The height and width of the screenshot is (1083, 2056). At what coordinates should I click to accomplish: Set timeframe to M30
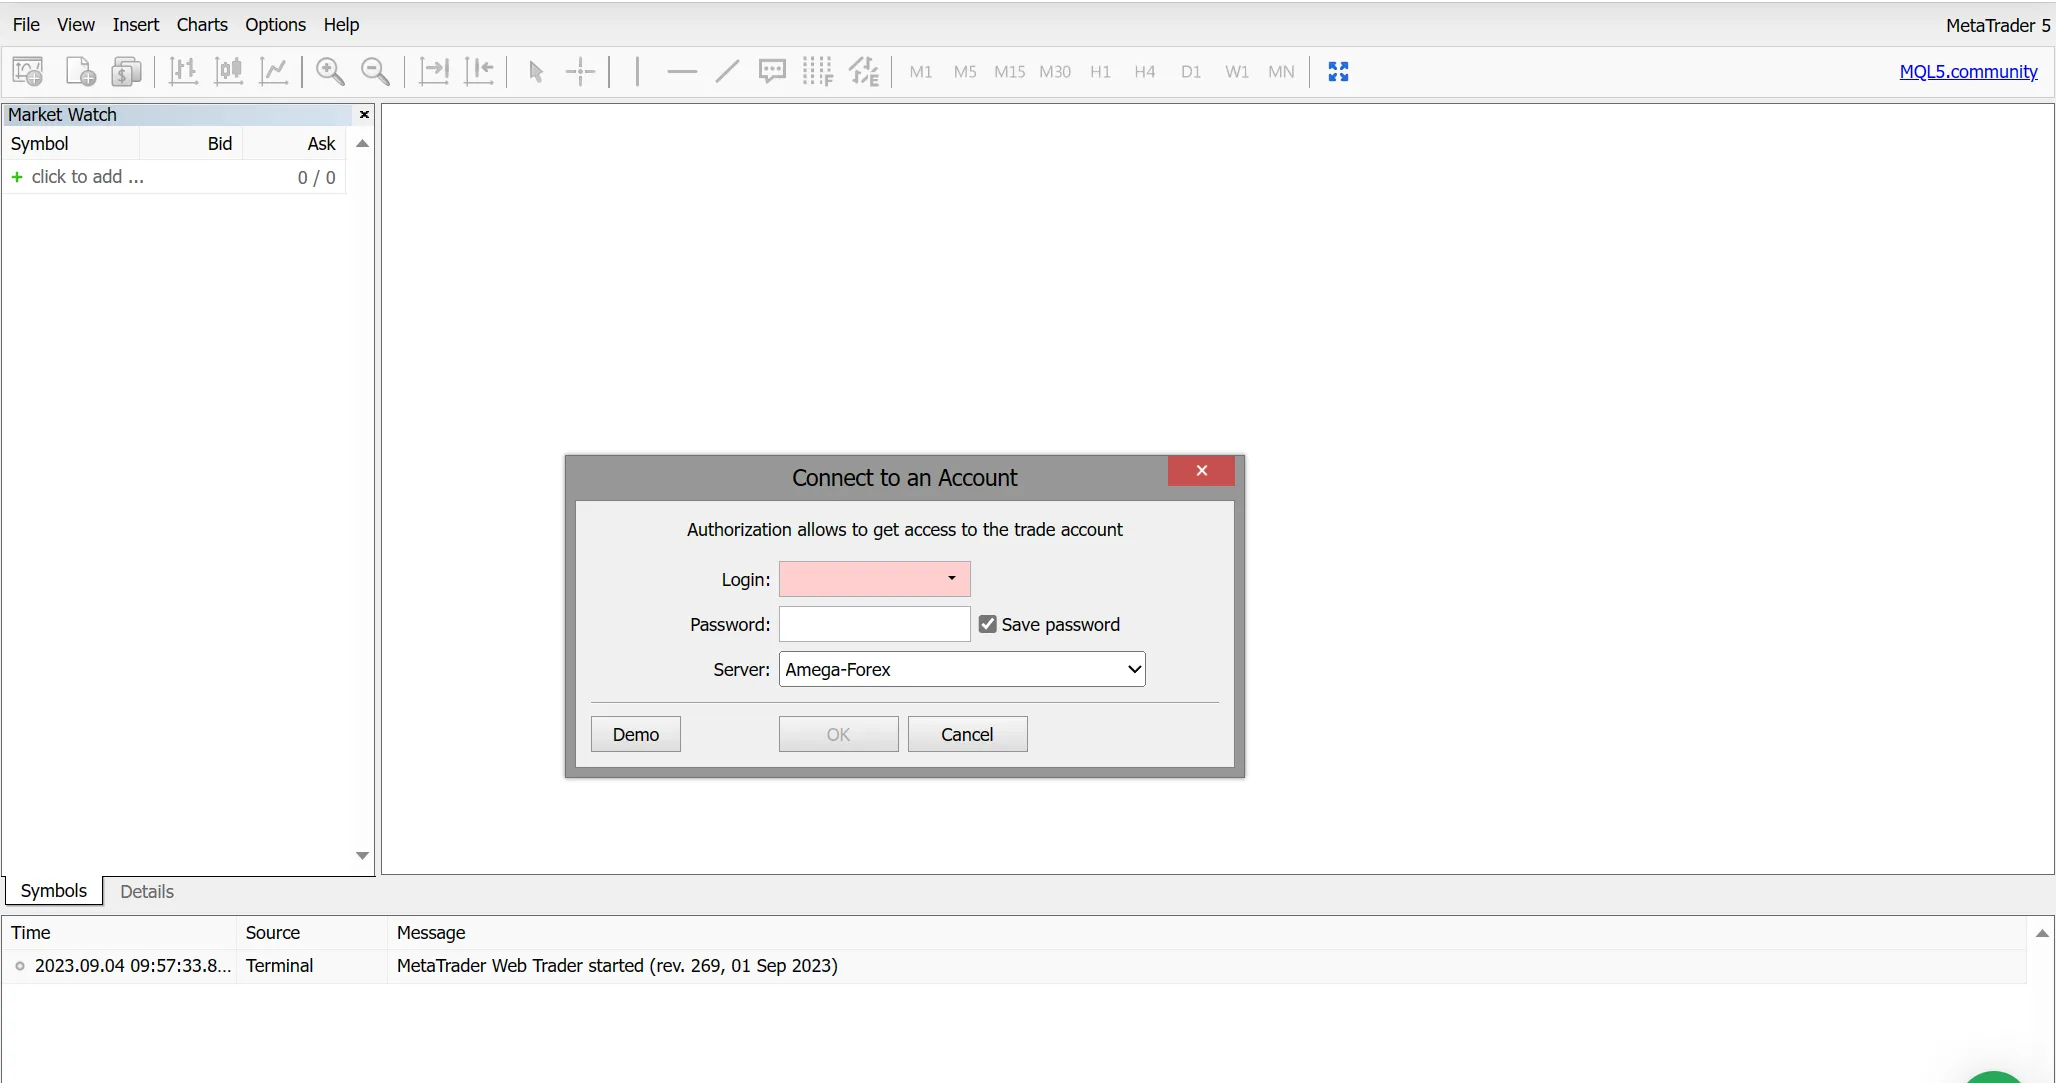[x=1055, y=72]
